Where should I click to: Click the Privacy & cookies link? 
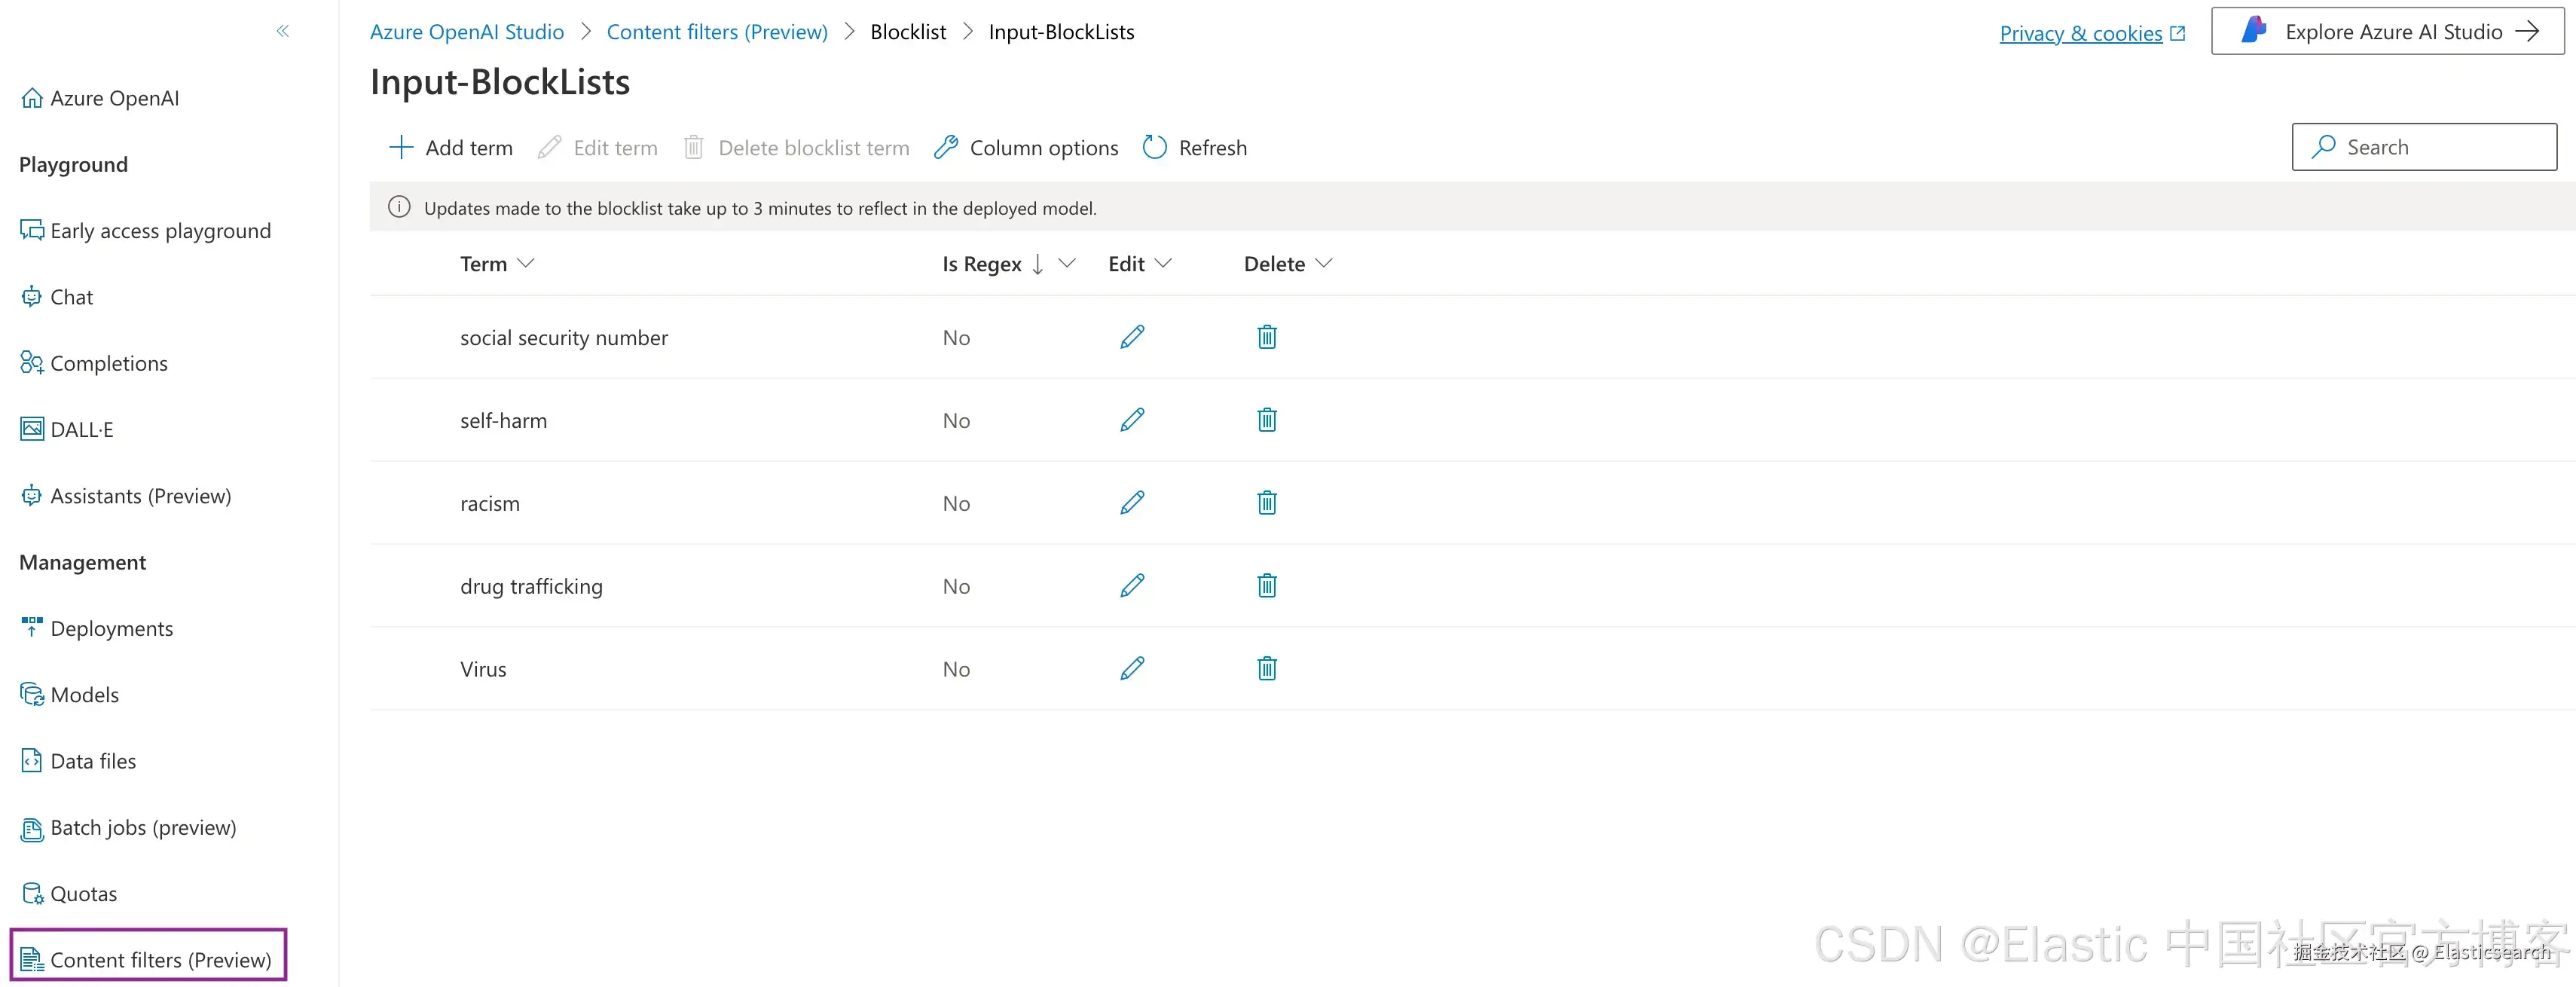pos(2080,33)
